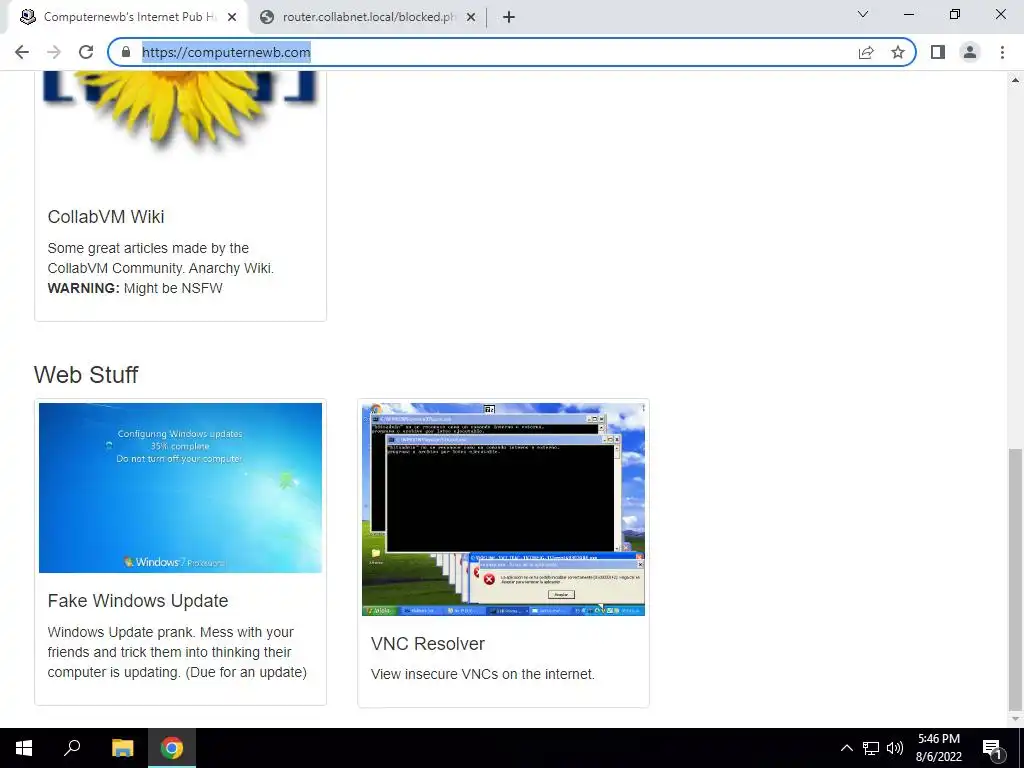The image size is (1024, 768).
Task: Restore down the Chrome window
Action: [x=955, y=14]
